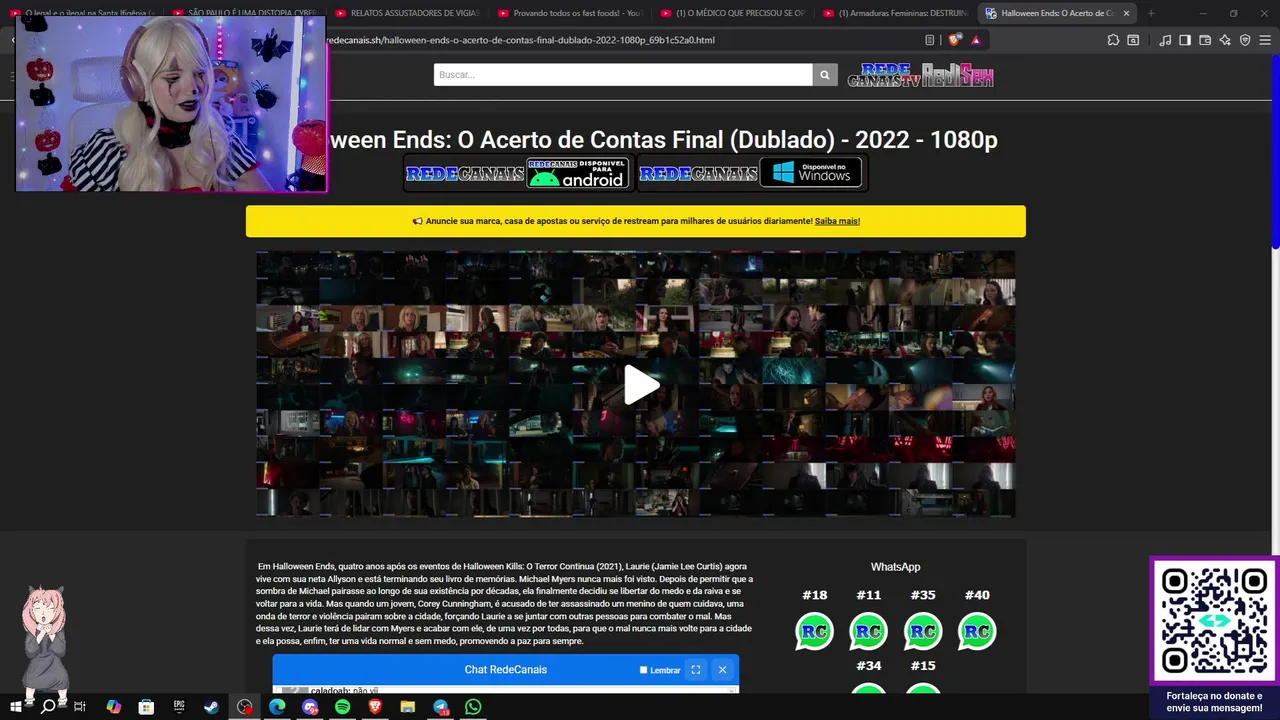Screen dimensions: 1280x720
Task: Focus the Buscar search field
Action: [x=623, y=75]
